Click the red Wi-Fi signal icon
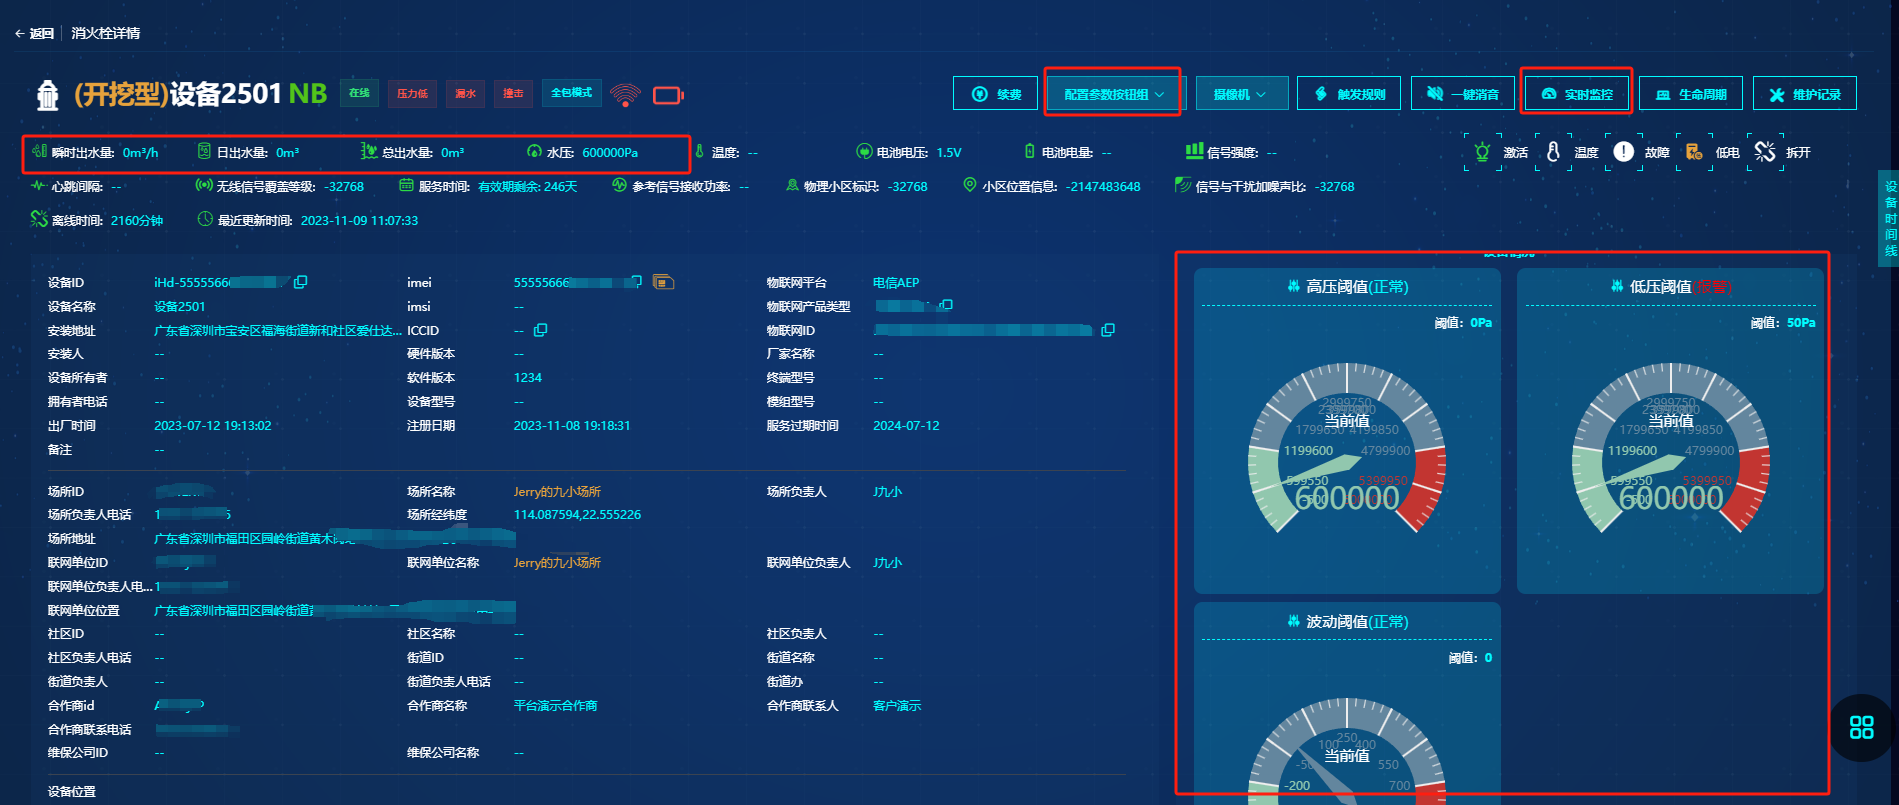Screen dimensions: 1899x805 pos(625,95)
